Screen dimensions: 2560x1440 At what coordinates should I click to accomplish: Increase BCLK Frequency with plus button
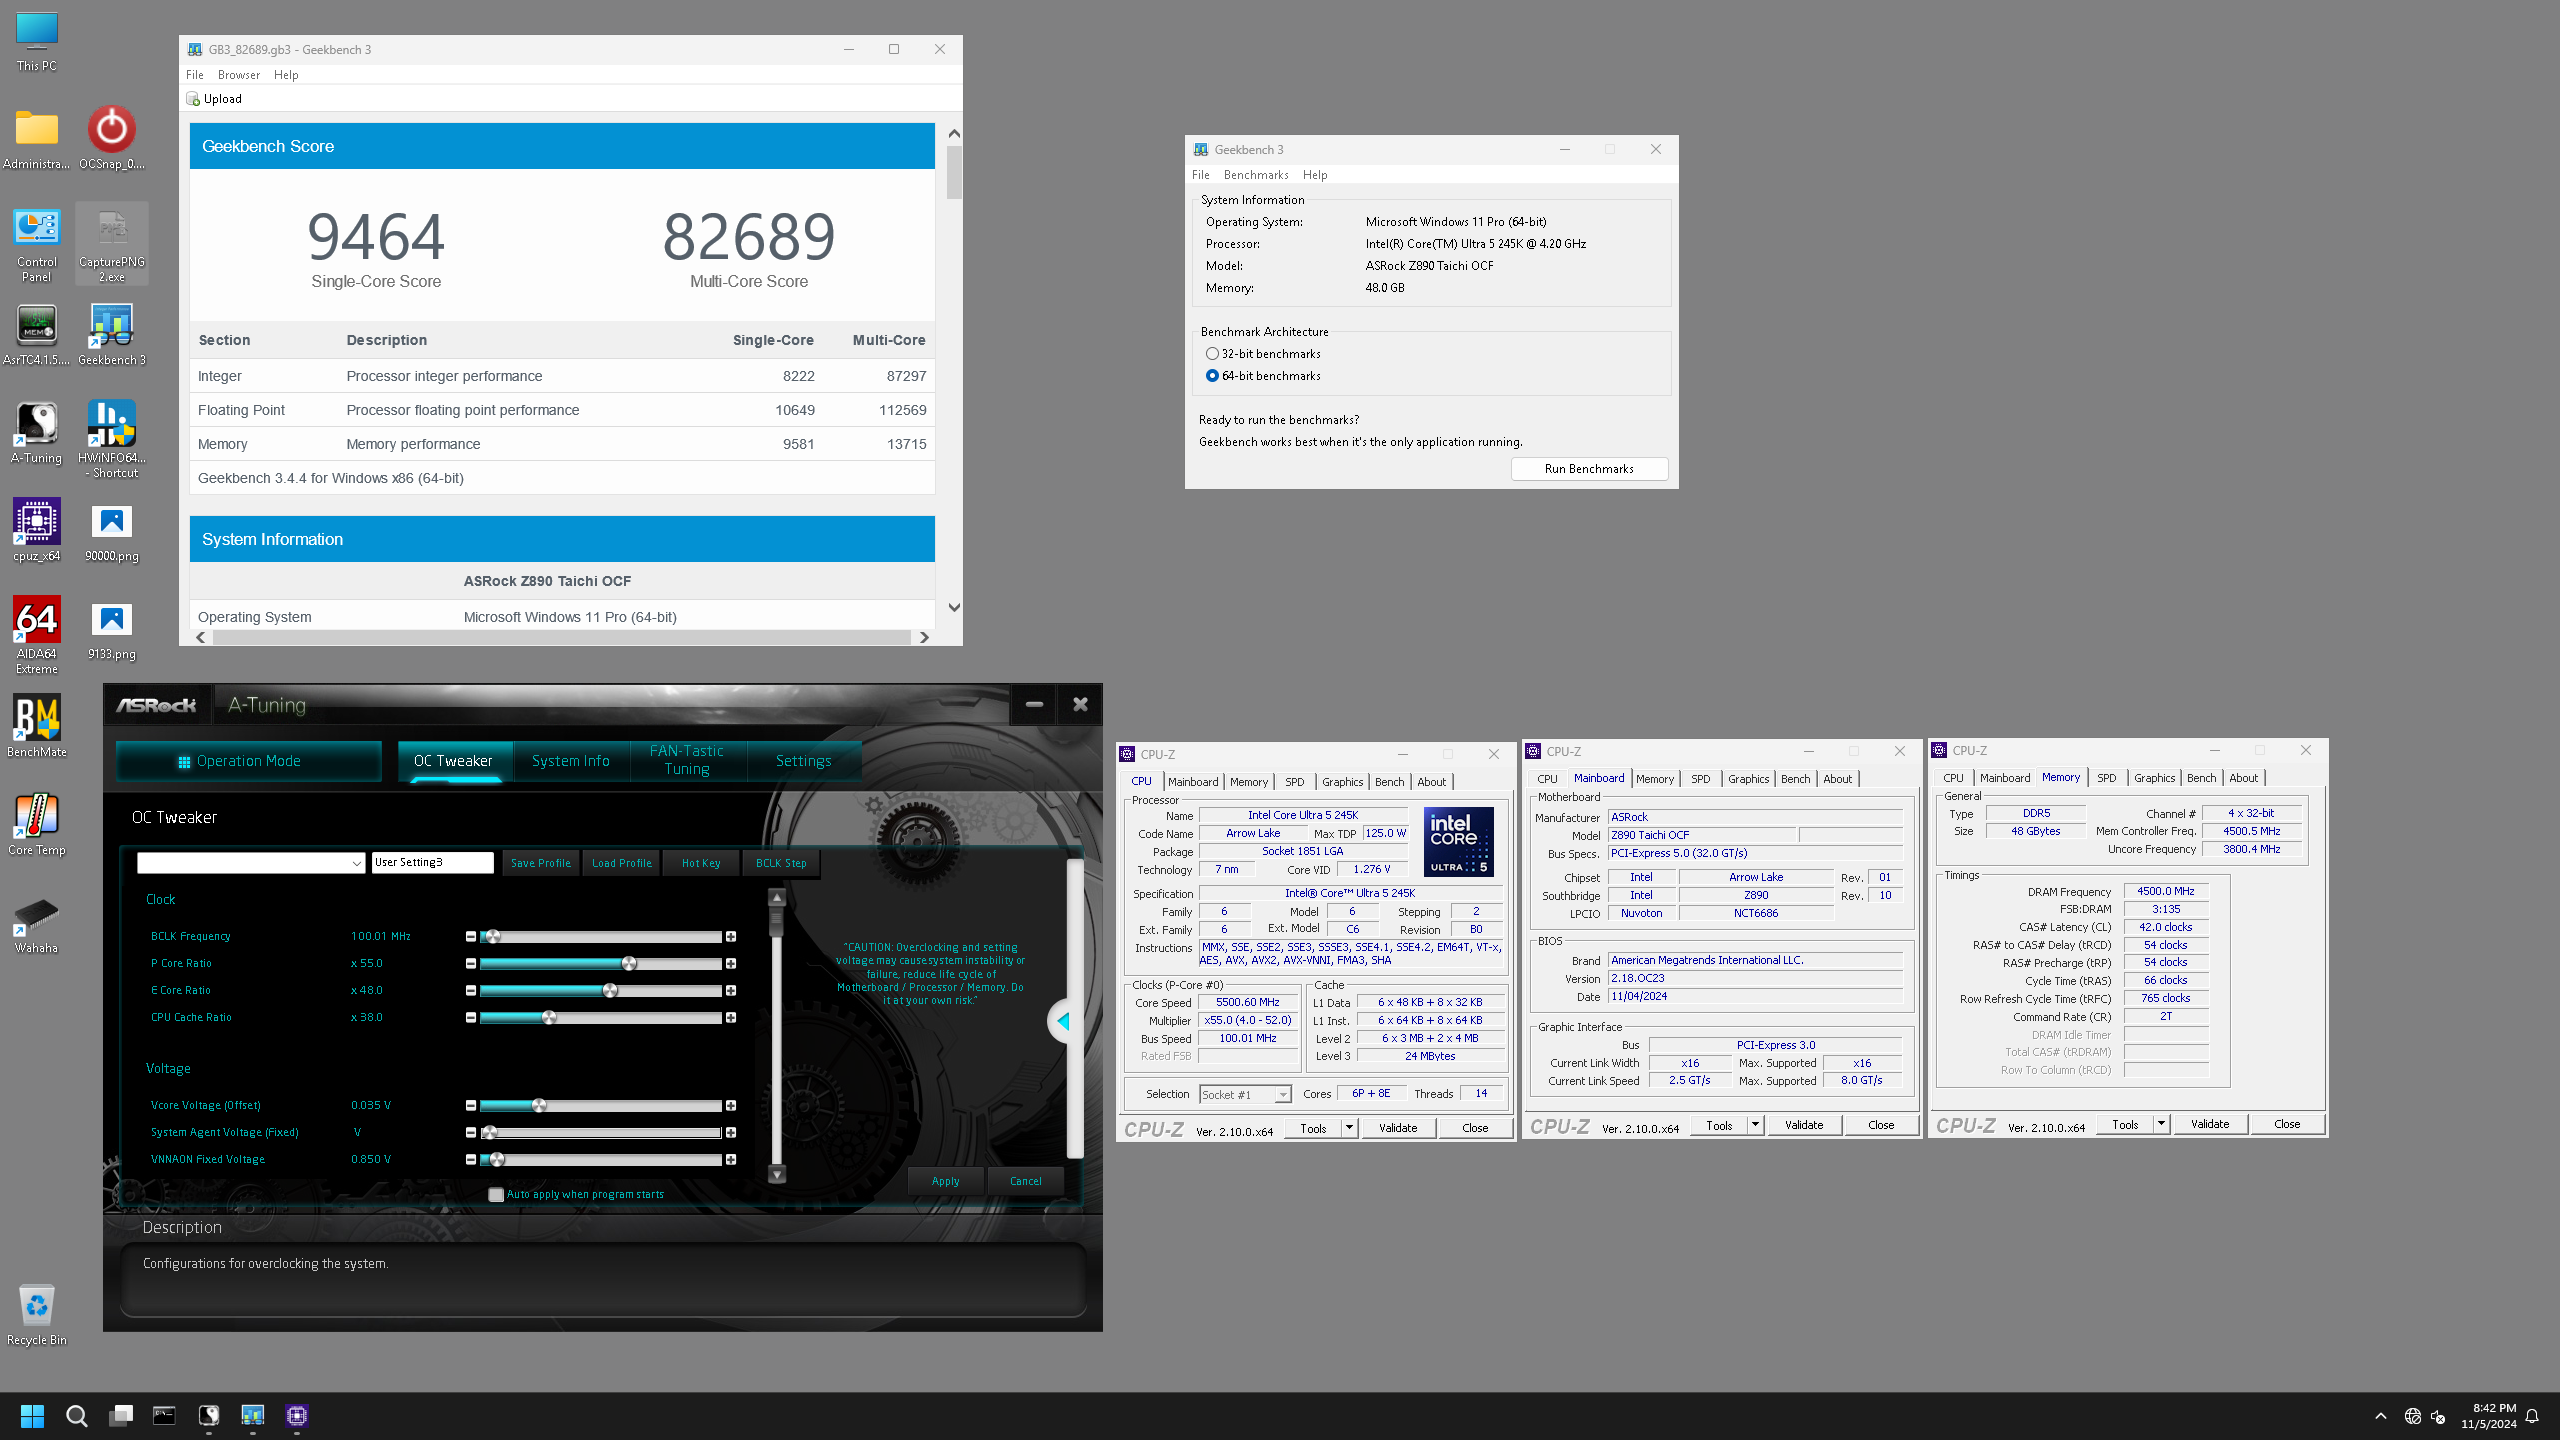pyautogui.click(x=731, y=937)
